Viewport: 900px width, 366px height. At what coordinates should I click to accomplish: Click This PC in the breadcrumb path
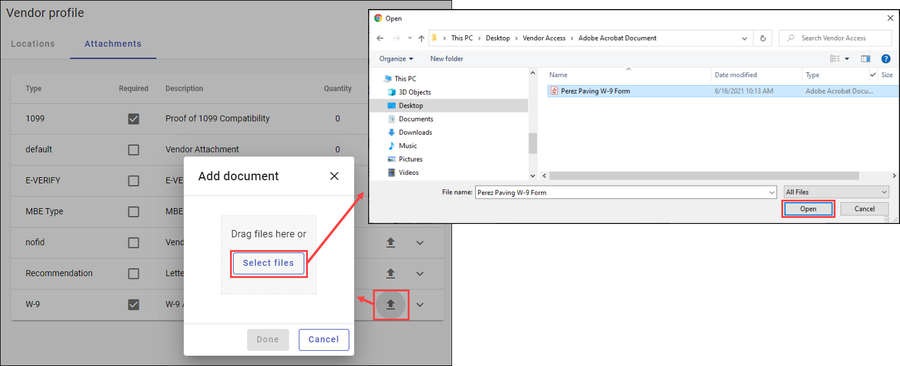pos(462,38)
